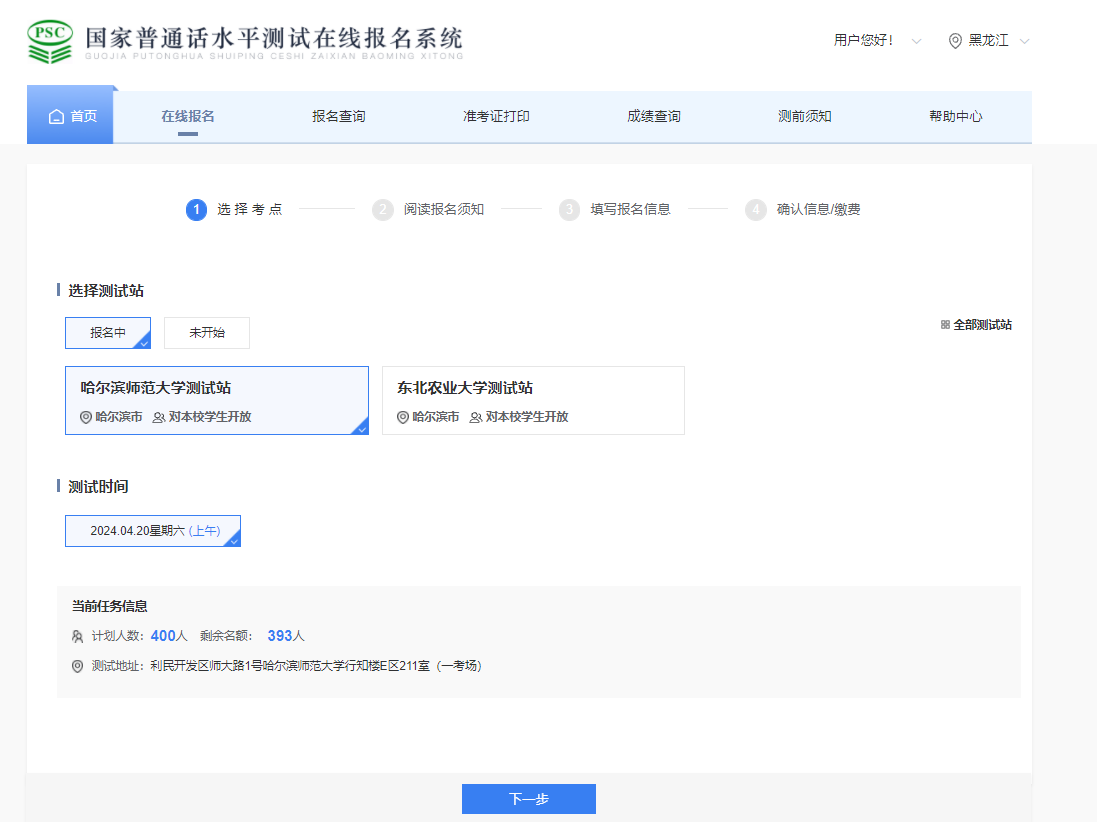1097x822 pixels.
Task: Click step 2 circle 阅读报名须知
Action: (383, 209)
